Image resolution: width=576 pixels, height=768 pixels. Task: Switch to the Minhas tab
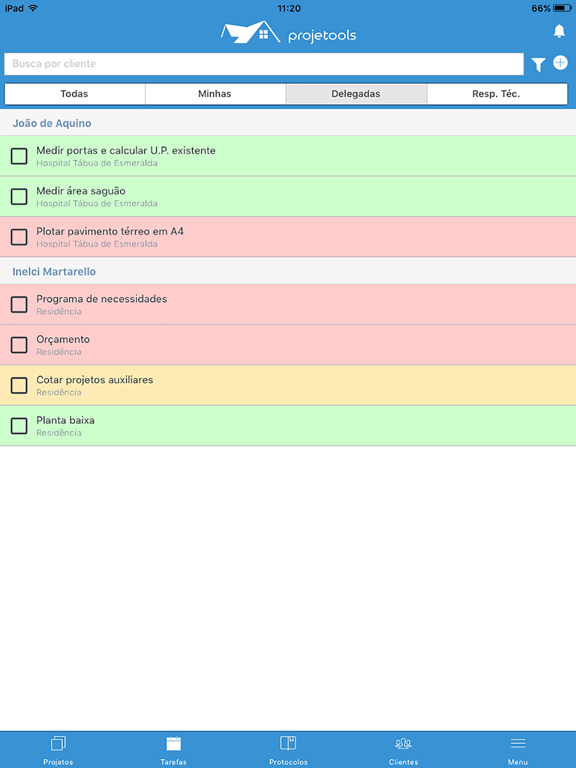(215, 94)
